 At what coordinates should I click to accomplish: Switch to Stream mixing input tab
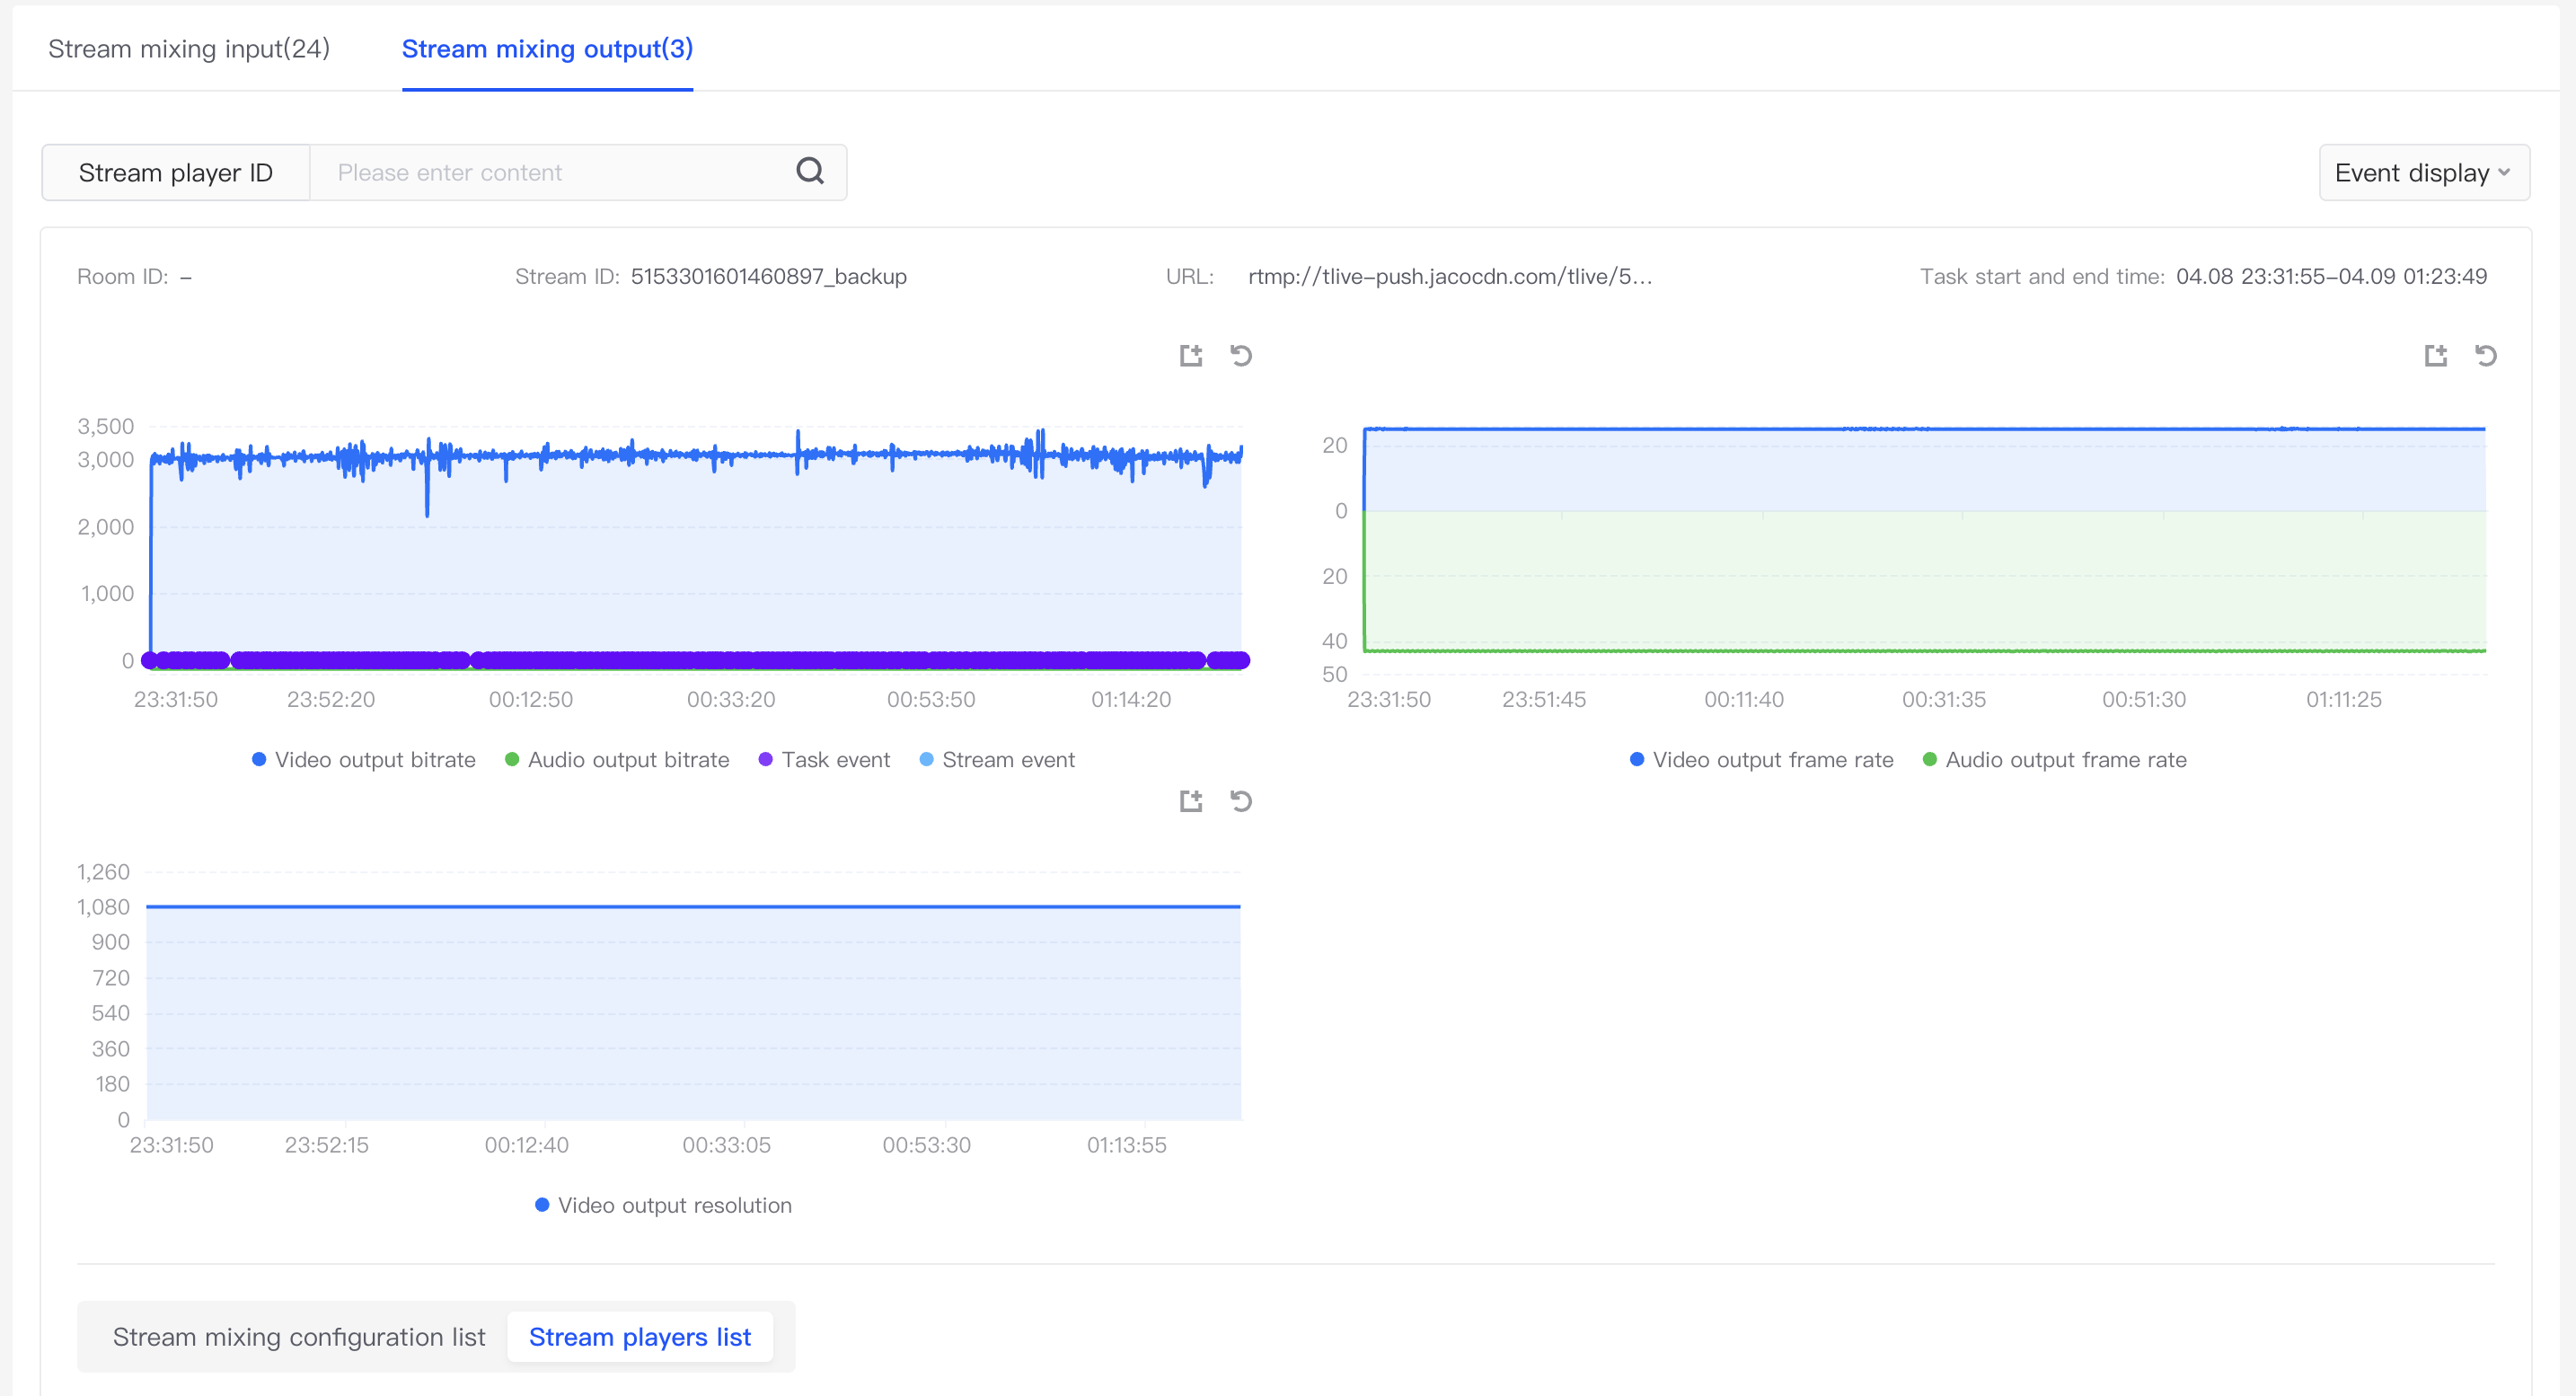[x=189, y=49]
